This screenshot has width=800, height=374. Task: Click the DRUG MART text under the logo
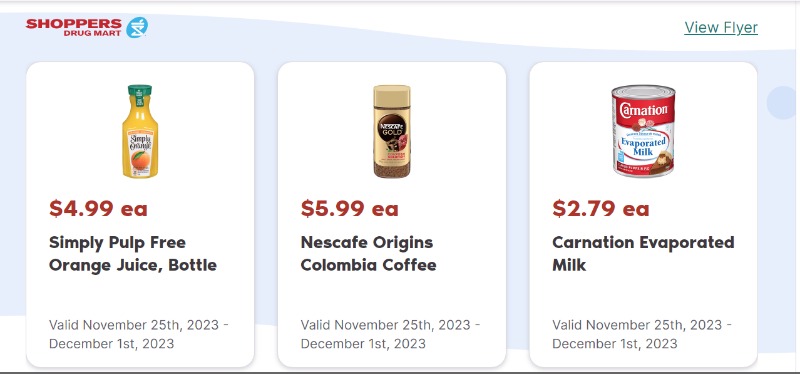click(x=92, y=34)
